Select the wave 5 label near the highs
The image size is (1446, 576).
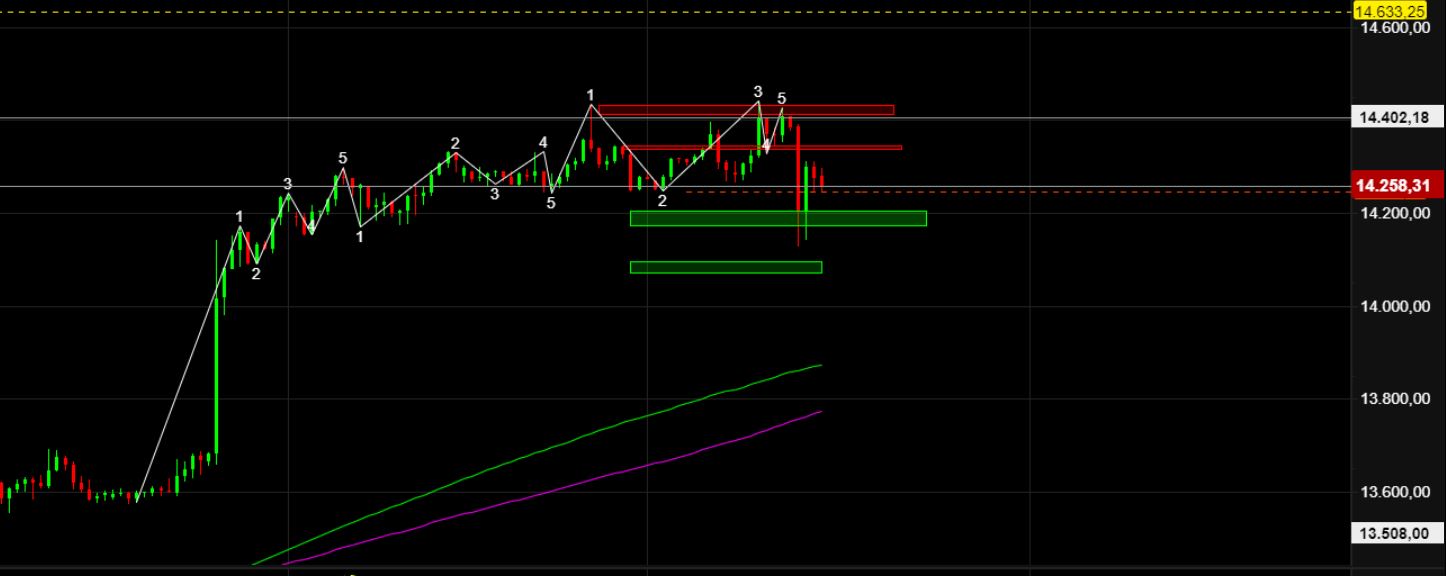(782, 99)
